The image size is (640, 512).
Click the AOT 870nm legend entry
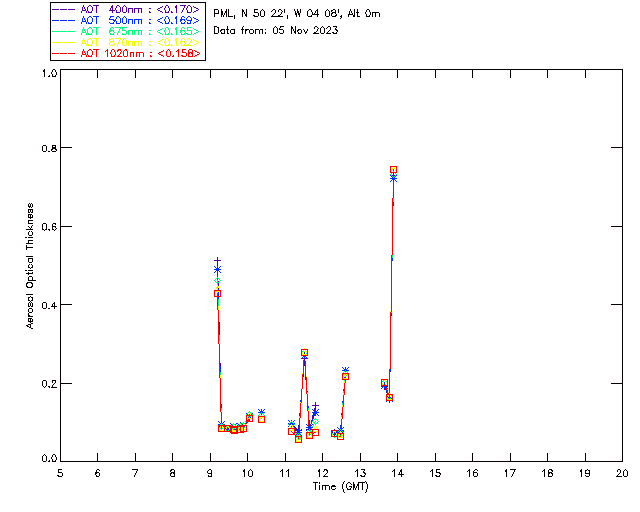tap(126, 42)
